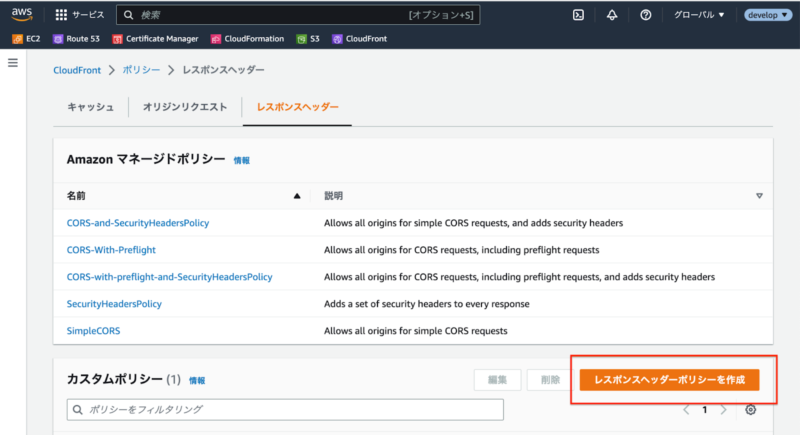Open the notifications bell
This screenshot has height=435, width=800.
coord(612,15)
